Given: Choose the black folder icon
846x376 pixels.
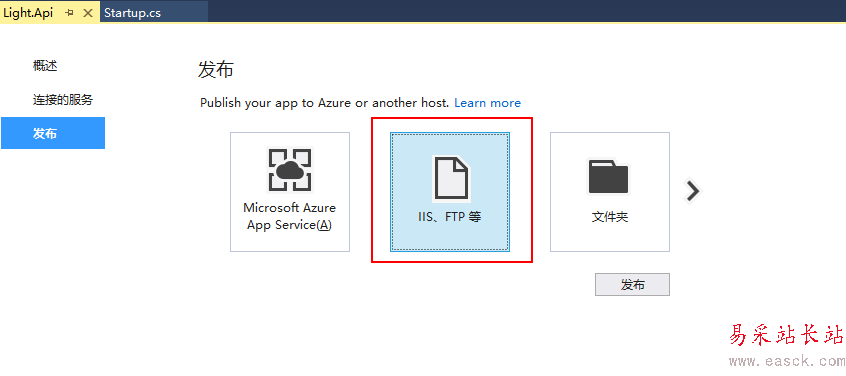Looking at the screenshot, I should point(609,176).
